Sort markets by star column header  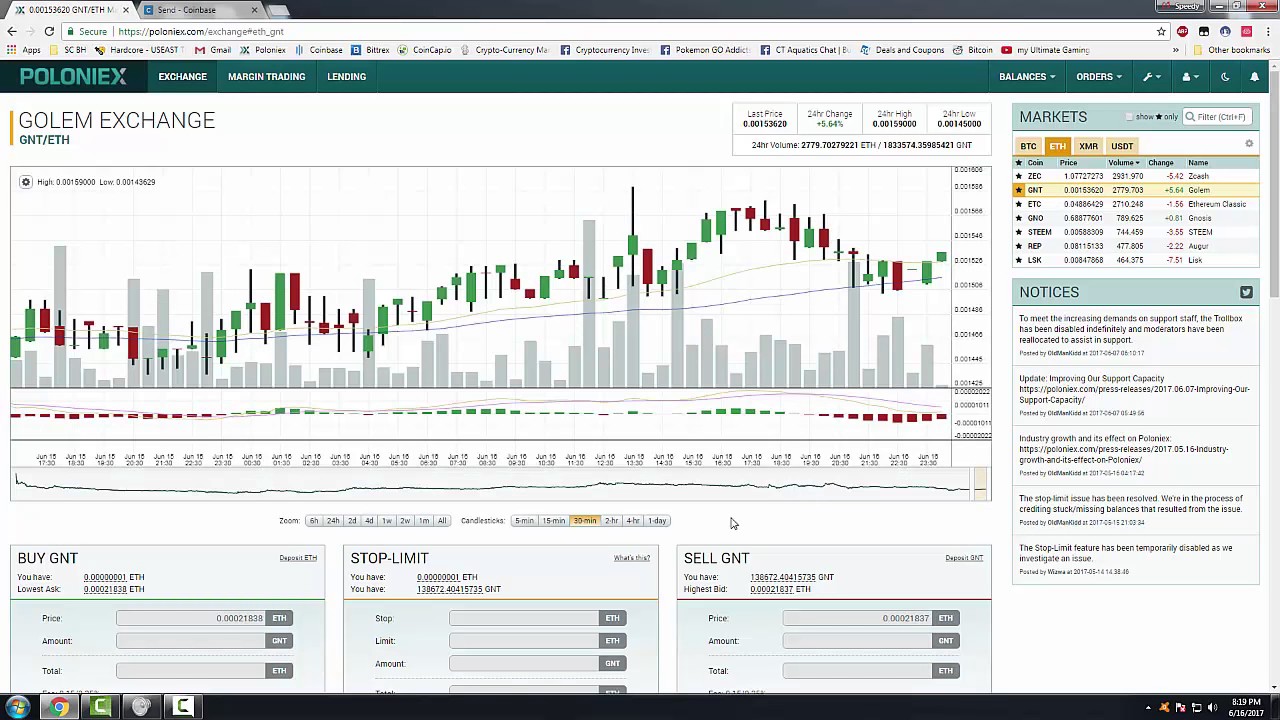click(x=1019, y=163)
